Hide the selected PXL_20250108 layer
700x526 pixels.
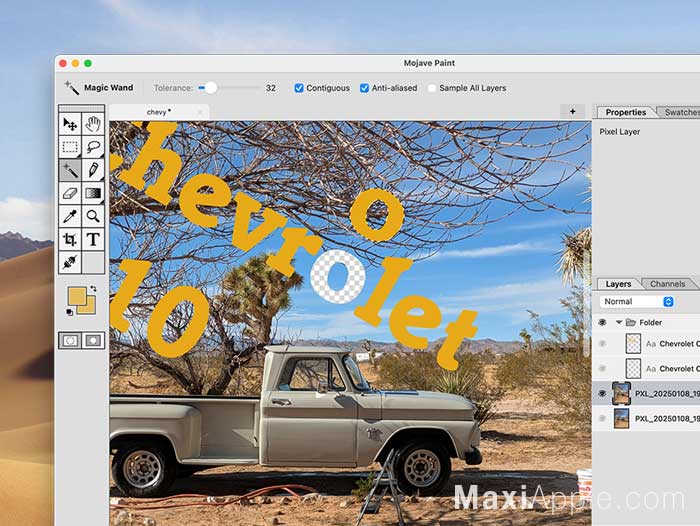tap(602, 393)
